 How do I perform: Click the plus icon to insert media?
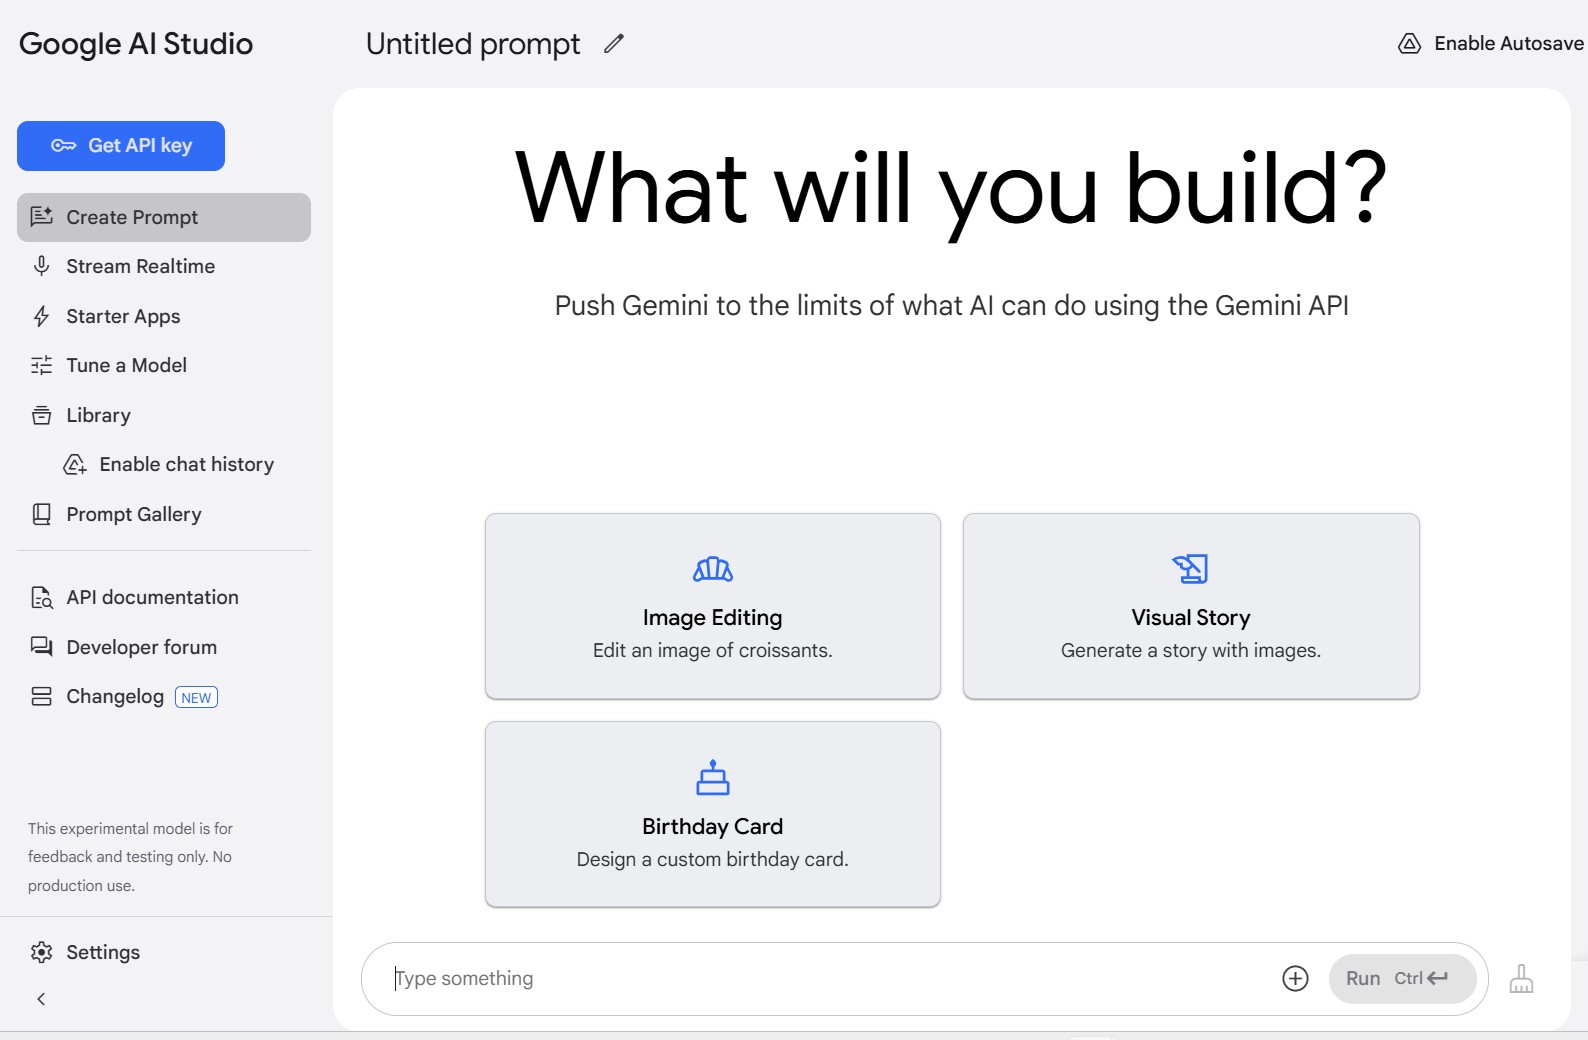[1295, 978]
